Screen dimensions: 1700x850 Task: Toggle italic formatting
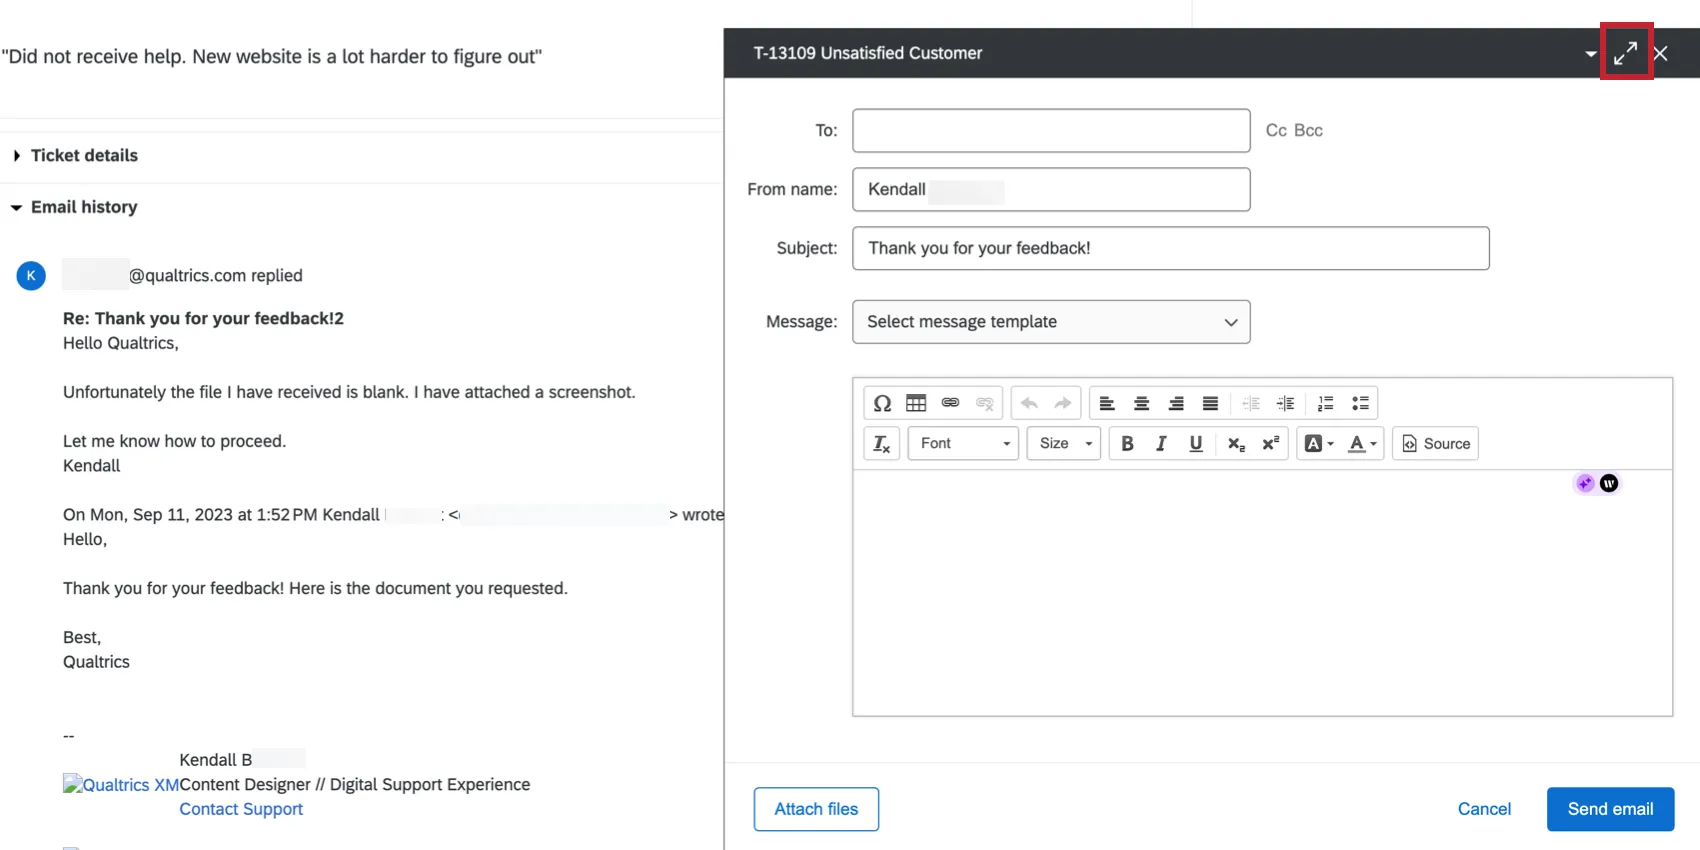click(1161, 444)
